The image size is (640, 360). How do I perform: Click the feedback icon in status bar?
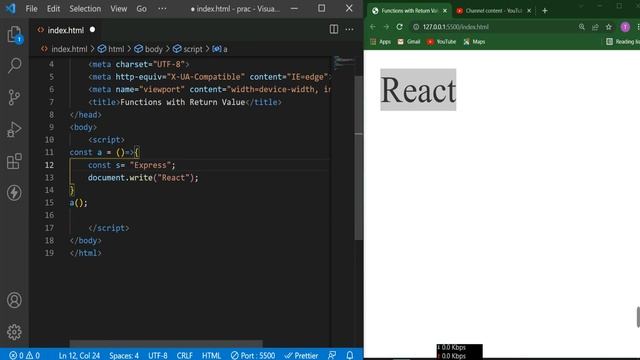332,355
